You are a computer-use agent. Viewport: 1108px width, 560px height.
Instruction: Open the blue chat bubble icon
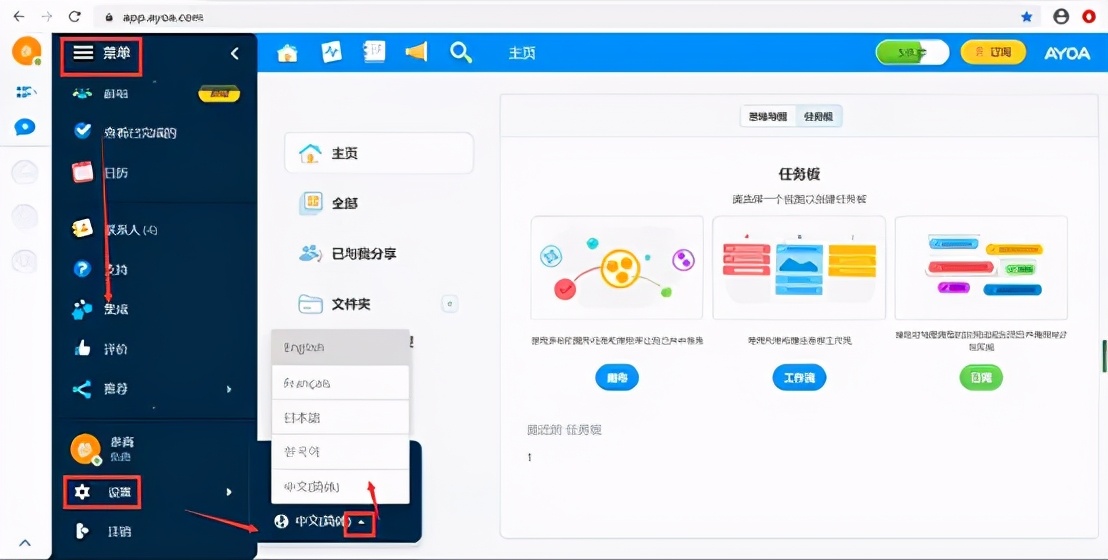pyautogui.click(x=25, y=128)
